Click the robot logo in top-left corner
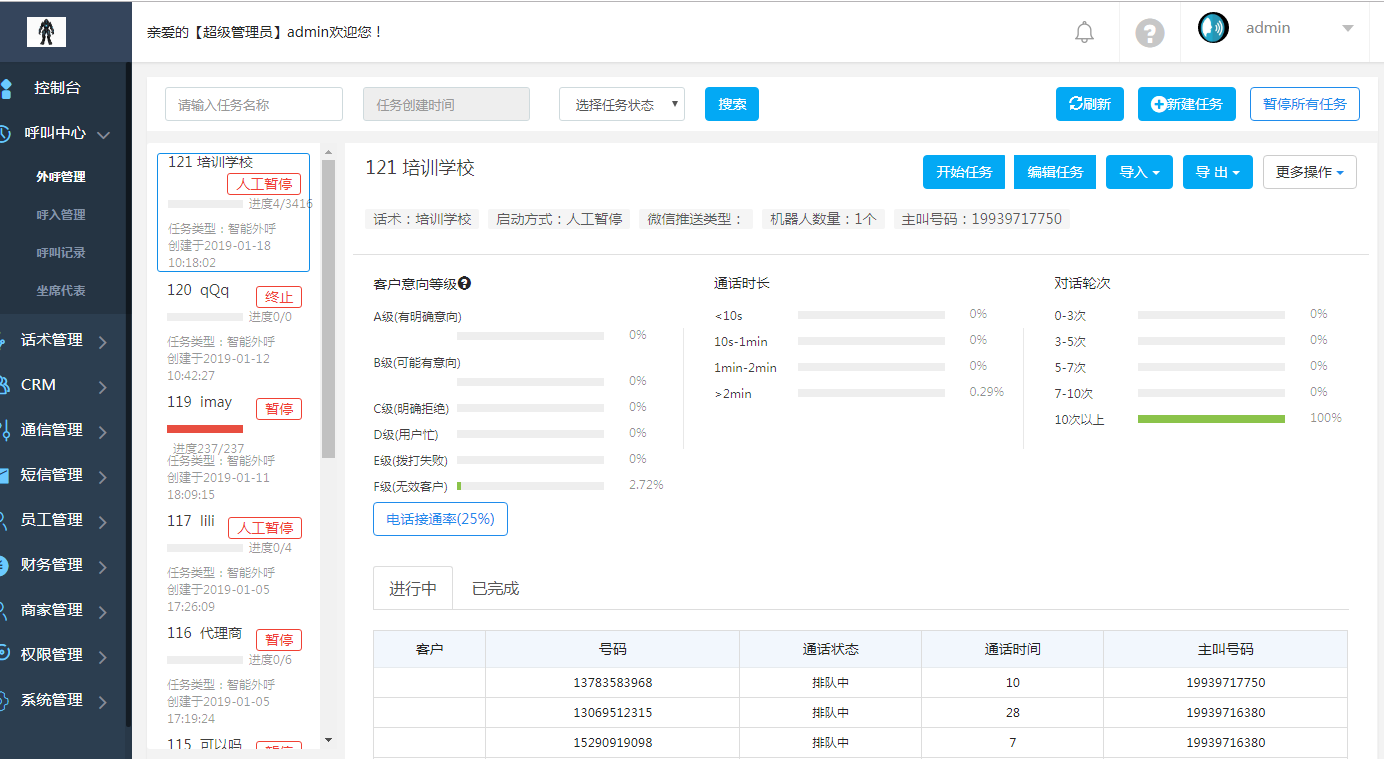This screenshot has height=759, width=1384. 46,32
